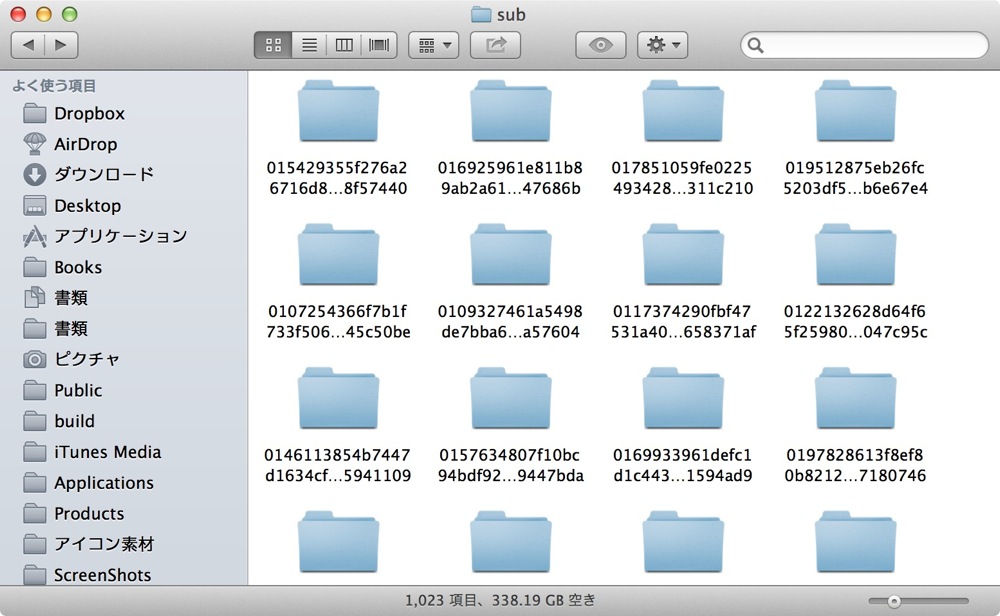Viewport: 1000px width, 616px height.
Task: Select folder icon above 0107254366f7b1f
Action: (339, 254)
